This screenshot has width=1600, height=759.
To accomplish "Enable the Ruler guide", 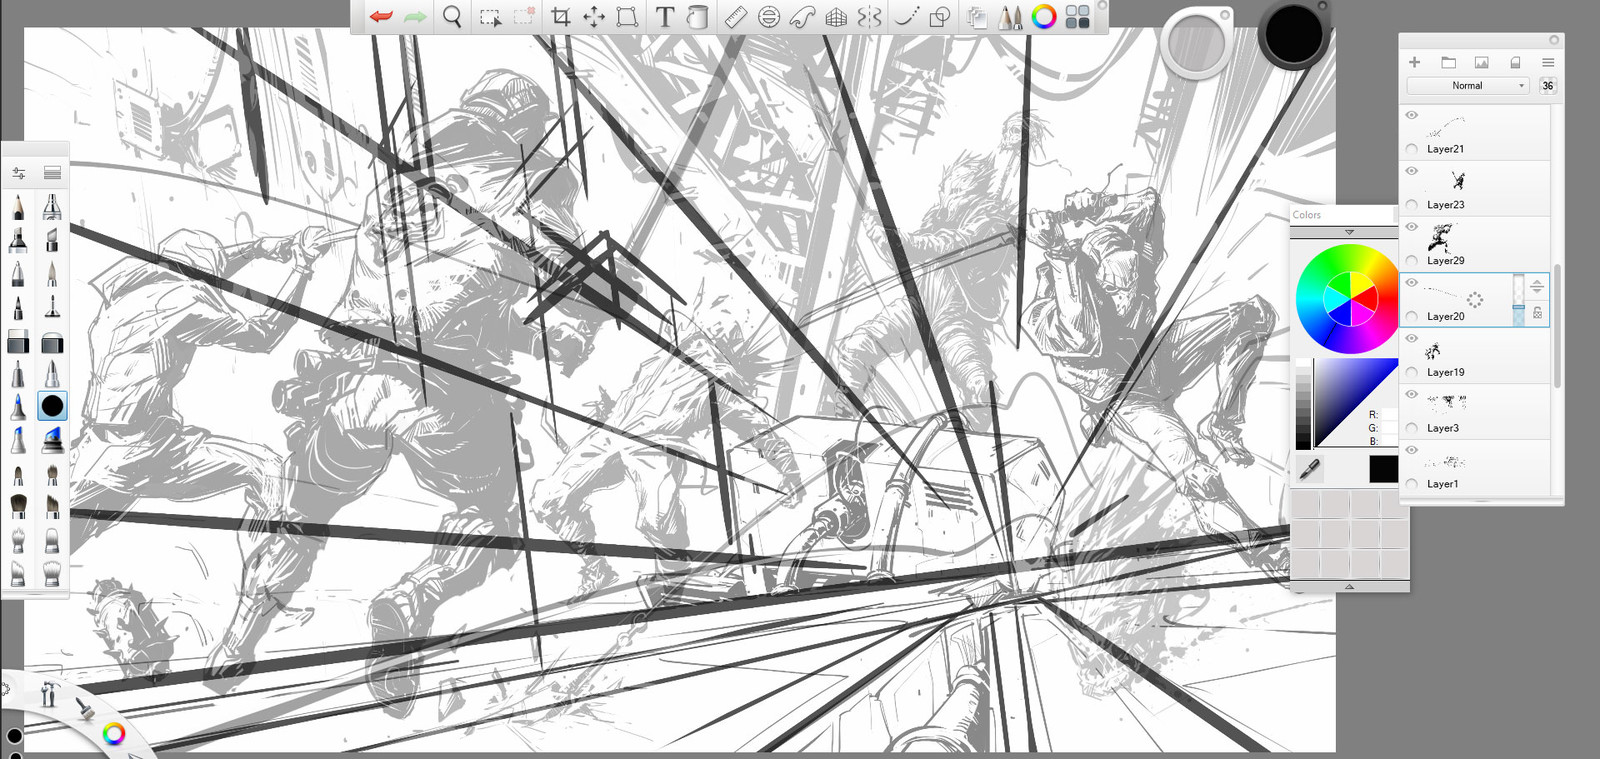I will (736, 17).
